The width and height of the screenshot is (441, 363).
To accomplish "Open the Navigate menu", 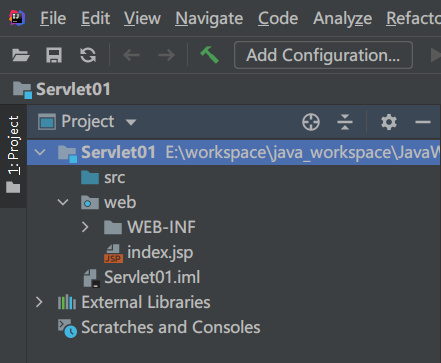I will click(x=209, y=18).
